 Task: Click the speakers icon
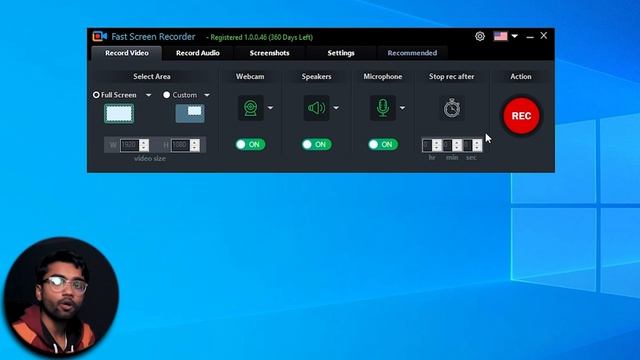coord(316,108)
